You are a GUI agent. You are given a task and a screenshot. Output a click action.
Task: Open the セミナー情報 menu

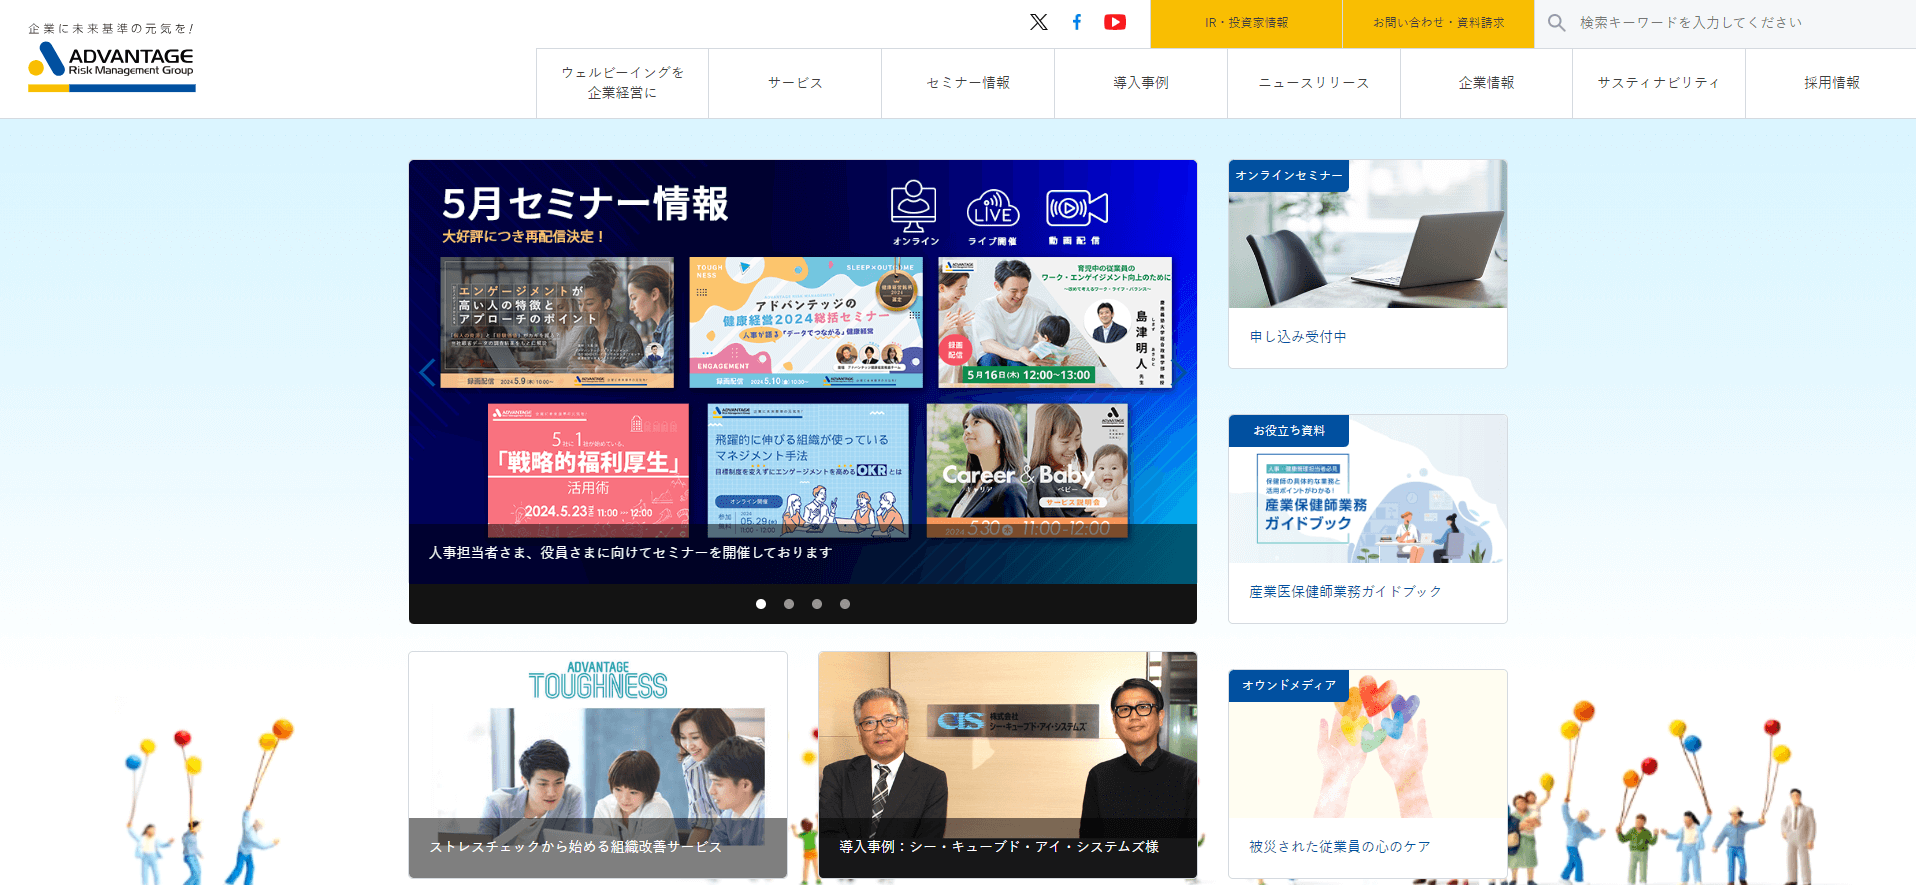pos(968,83)
